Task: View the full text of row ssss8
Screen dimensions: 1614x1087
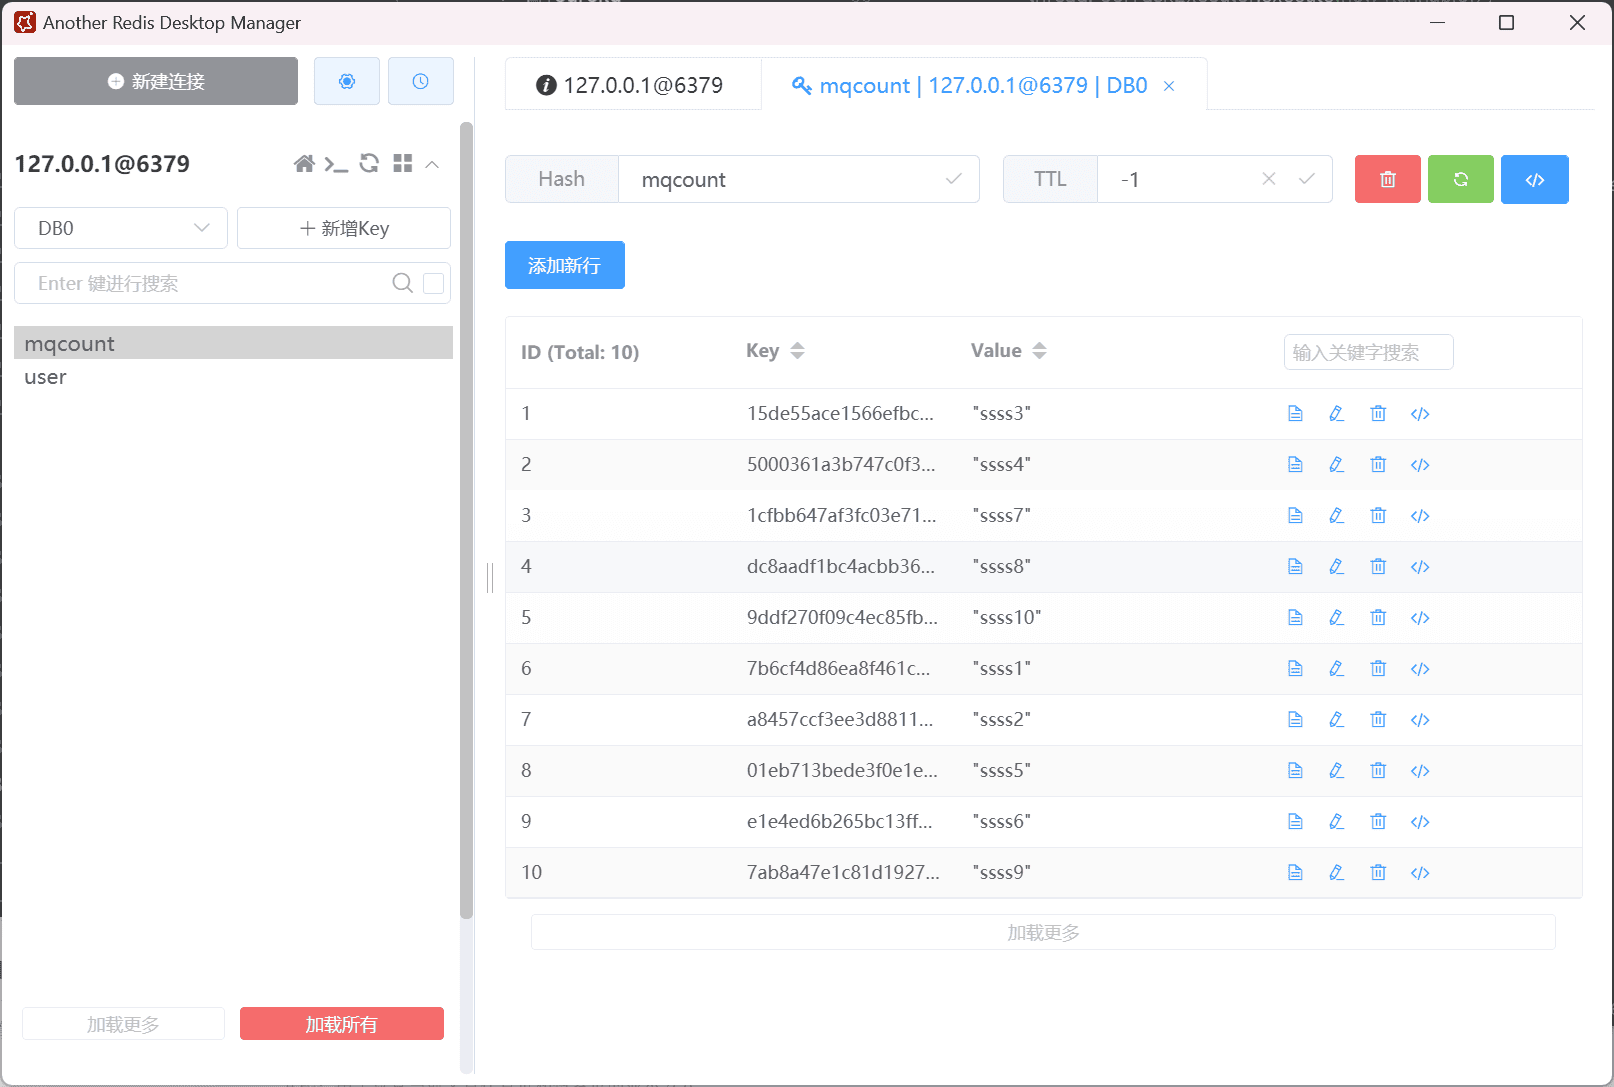Action: pos(1295,567)
